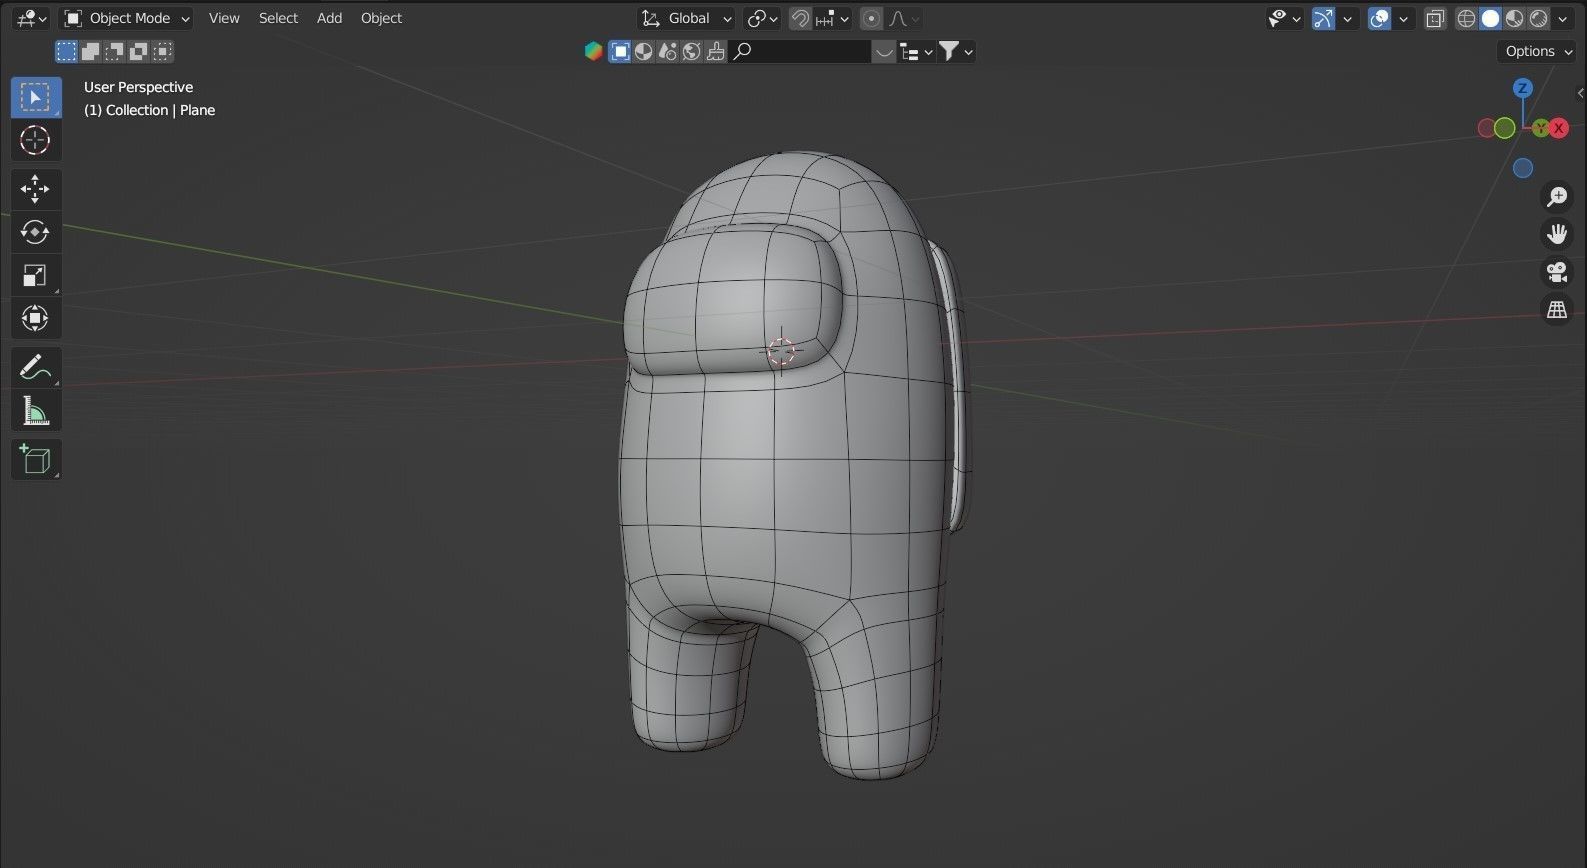Image resolution: width=1587 pixels, height=868 pixels.
Task: Click the bottom blue negative Z gizmo circle
Action: click(x=1523, y=168)
